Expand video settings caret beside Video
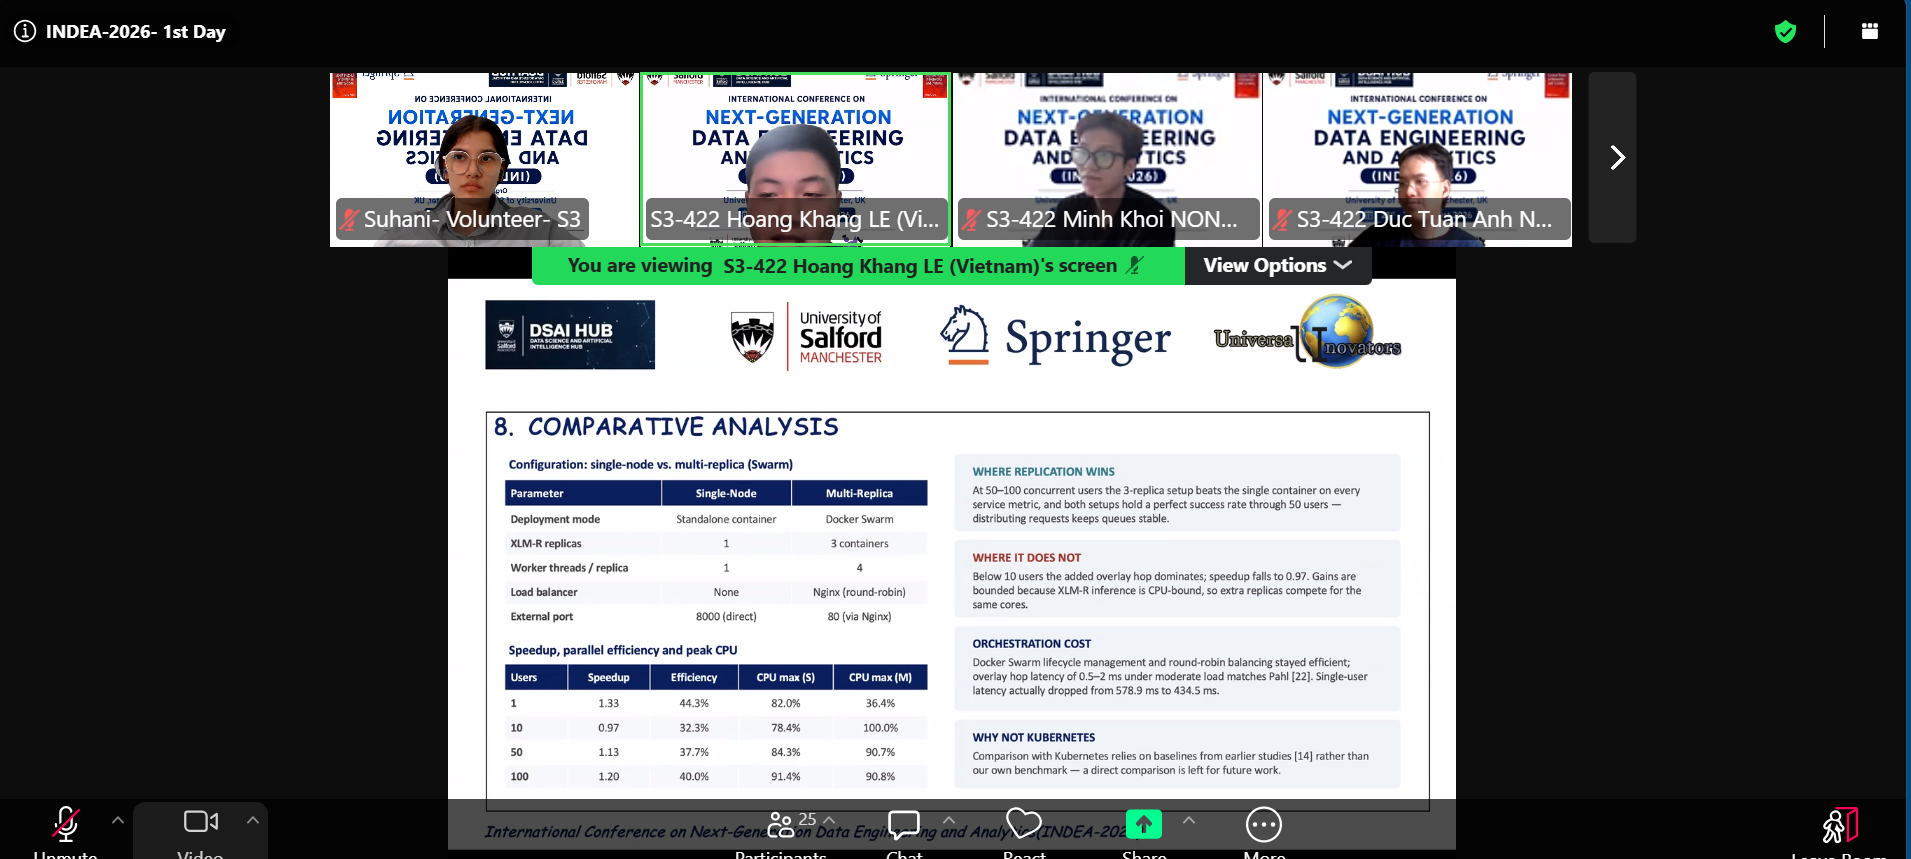Image resolution: width=1911 pixels, height=859 pixels. [x=253, y=820]
